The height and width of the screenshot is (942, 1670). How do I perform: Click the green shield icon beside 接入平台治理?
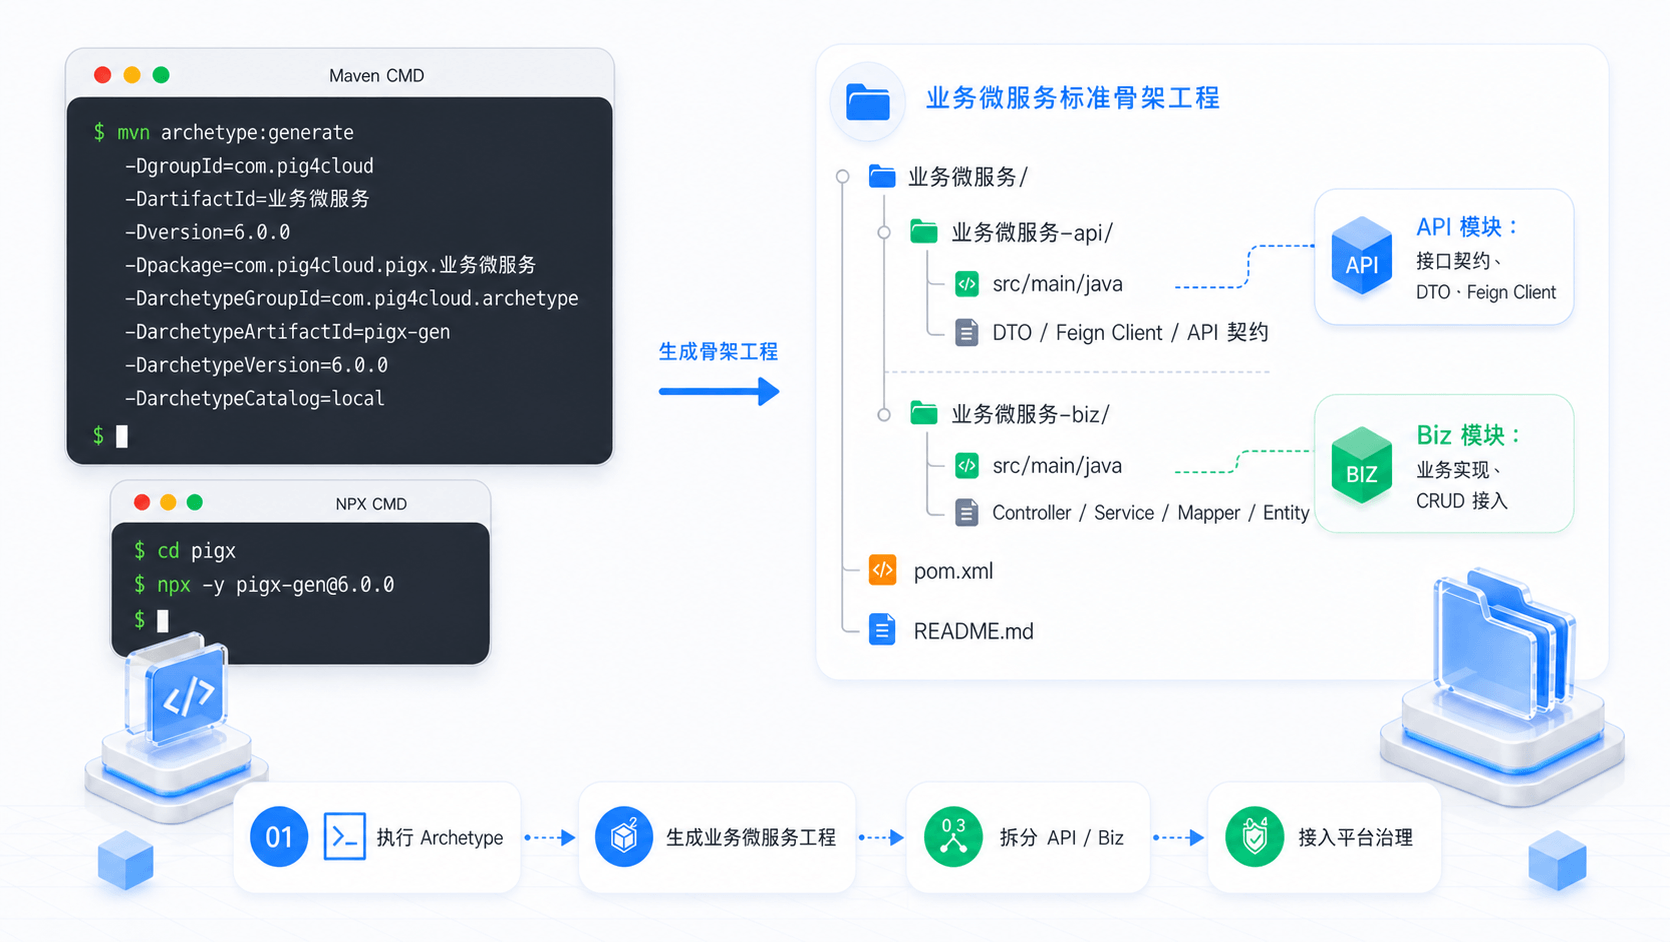(1254, 837)
